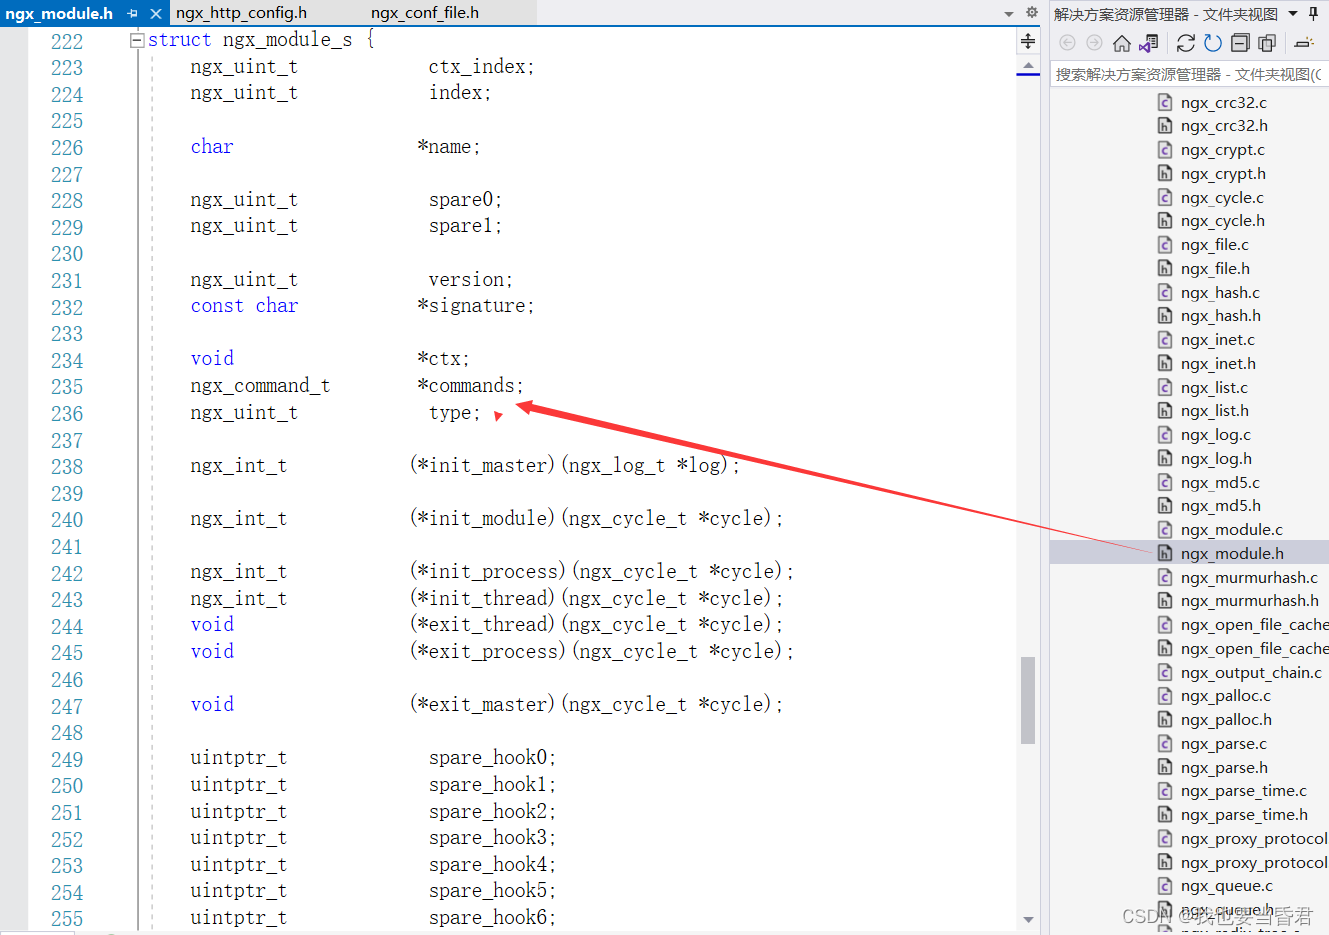Toggle Show All Files in Solution Explorer
This screenshot has width=1329, height=935.
click(x=1267, y=43)
